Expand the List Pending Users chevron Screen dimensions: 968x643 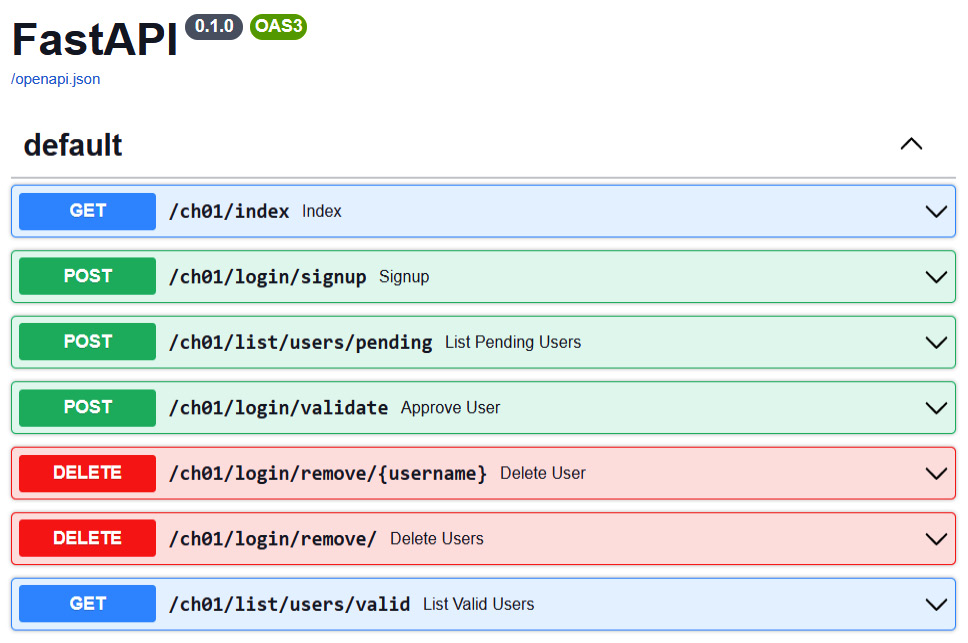click(x=936, y=342)
